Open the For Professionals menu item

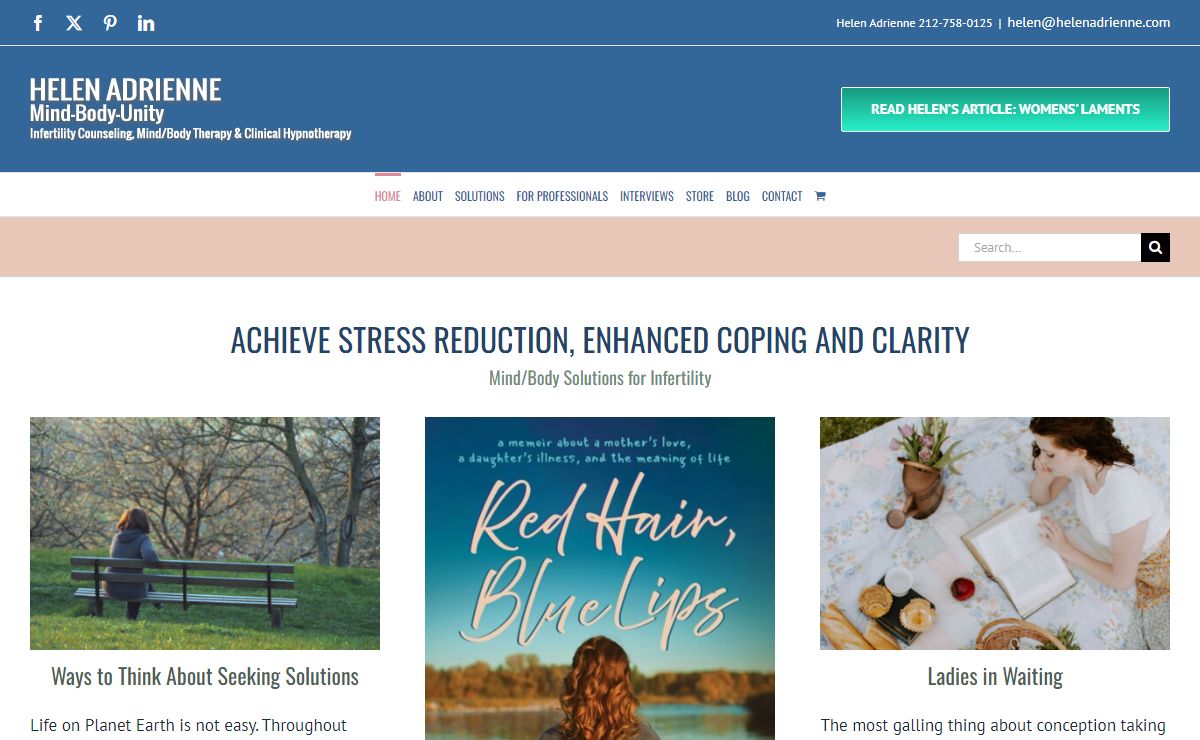[x=562, y=196]
